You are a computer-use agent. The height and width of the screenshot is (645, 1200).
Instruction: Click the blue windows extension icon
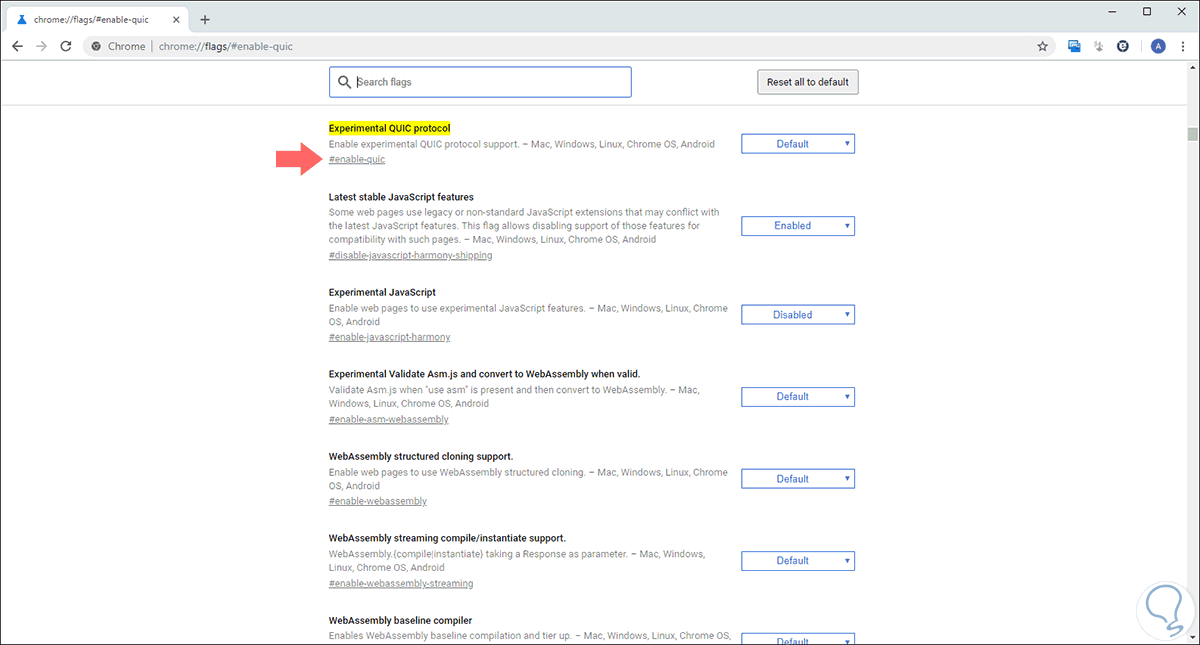[x=1074, y=46]
